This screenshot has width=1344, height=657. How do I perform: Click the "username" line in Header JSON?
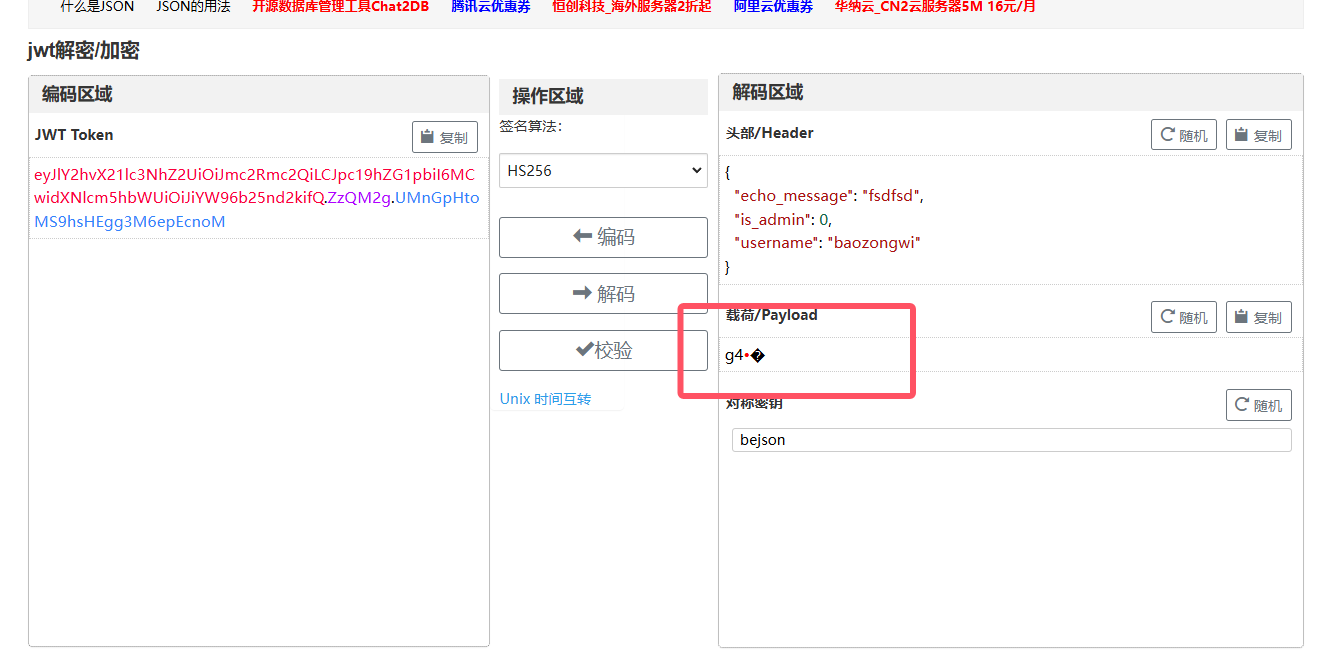click(x=826, y=242)
